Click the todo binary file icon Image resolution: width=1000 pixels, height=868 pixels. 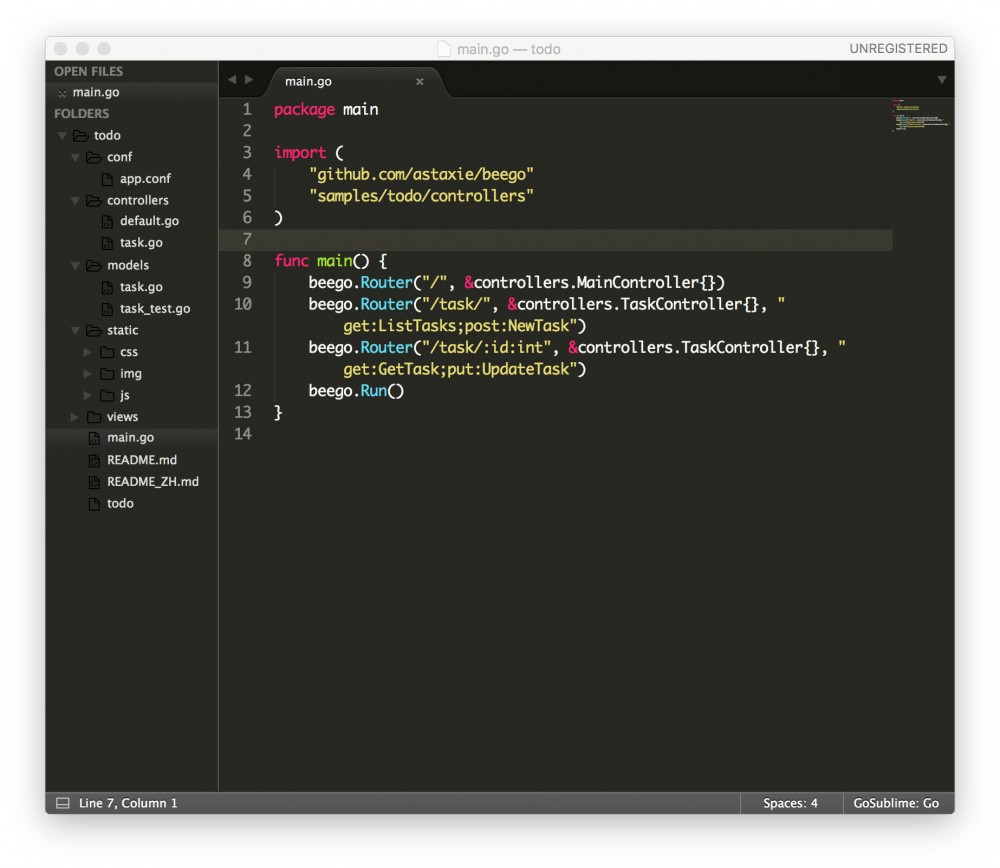[x=94, y=504]
